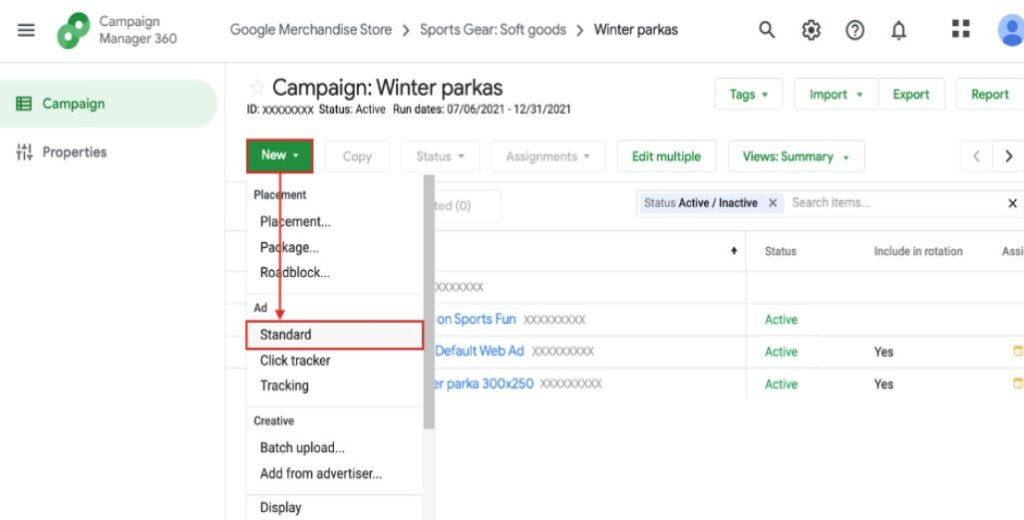Open Properties in the sidebar
Viewport: 1024px width, 520px height.
[61, 152]
